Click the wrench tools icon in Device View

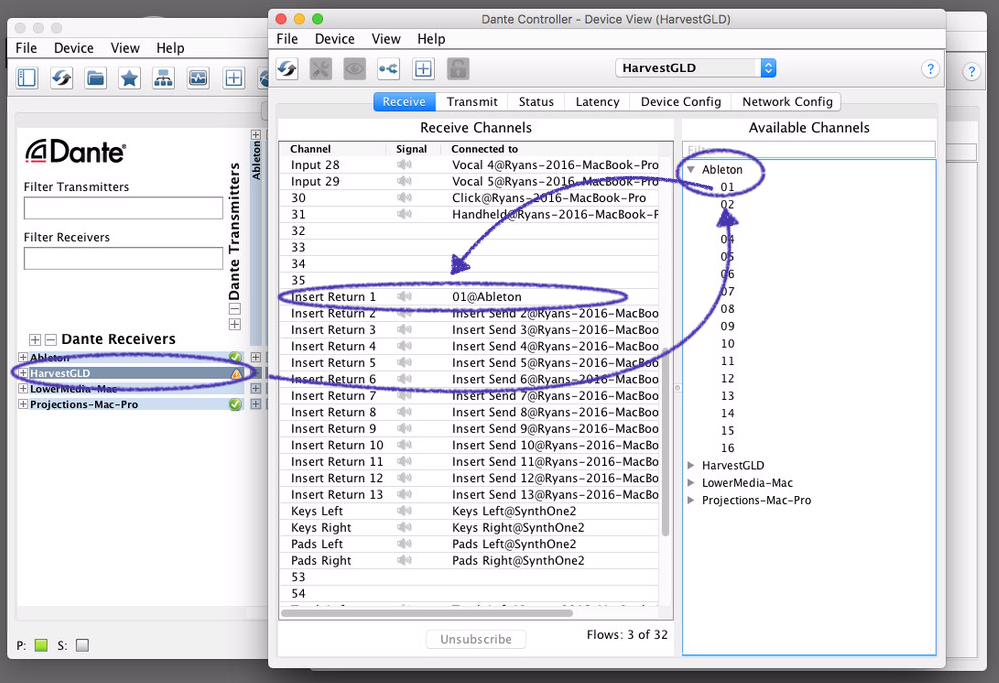(x=321, y=68)
